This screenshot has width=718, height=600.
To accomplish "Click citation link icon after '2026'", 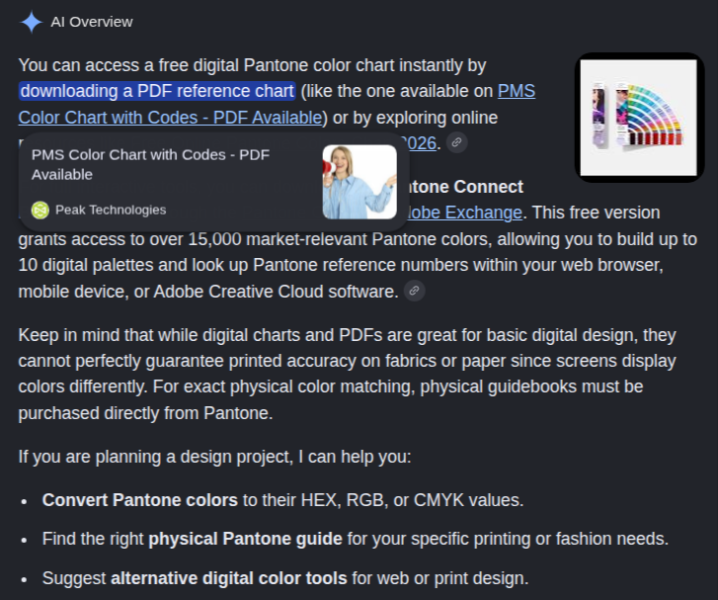I will [x=457, y=142].
